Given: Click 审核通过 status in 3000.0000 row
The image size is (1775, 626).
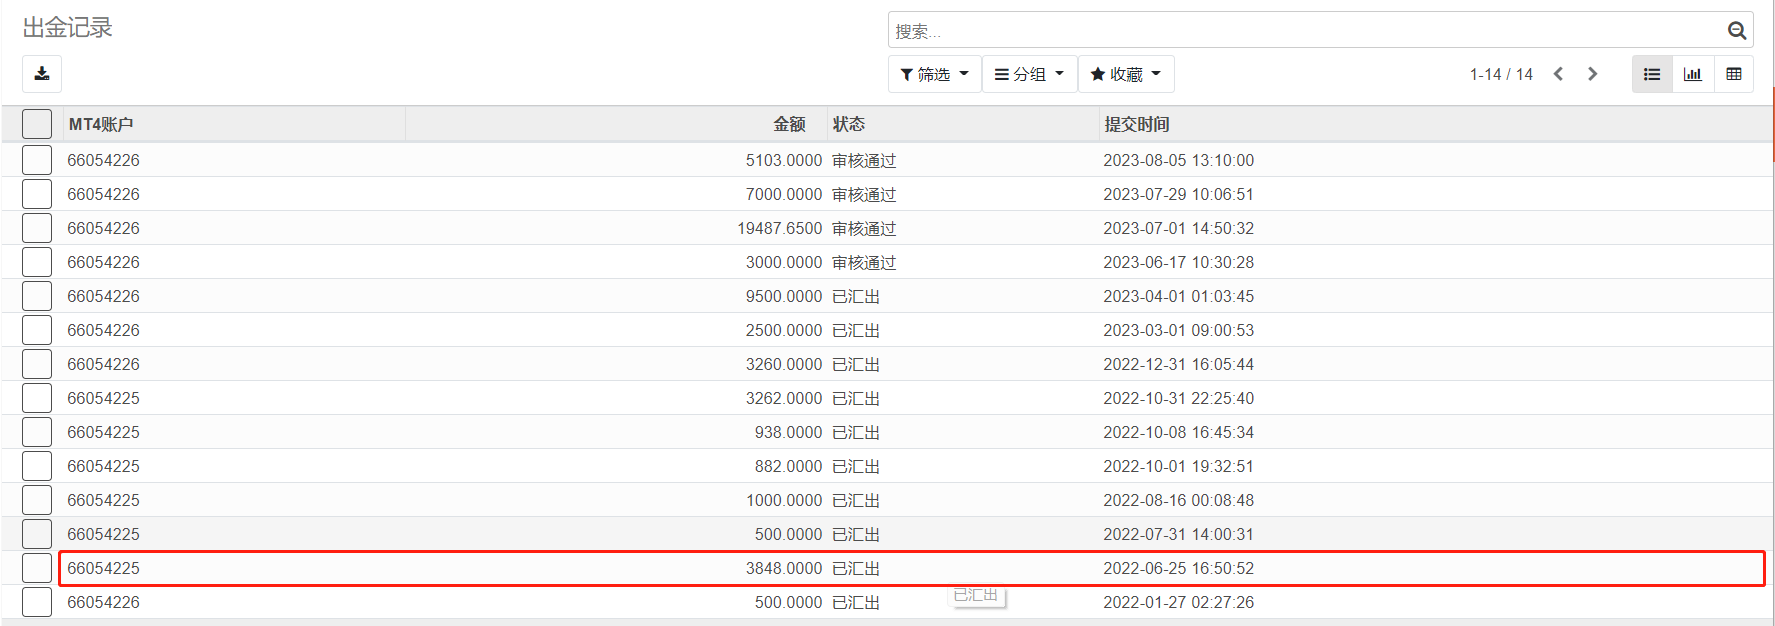Looking at the screenshot, I should point(864,262).
